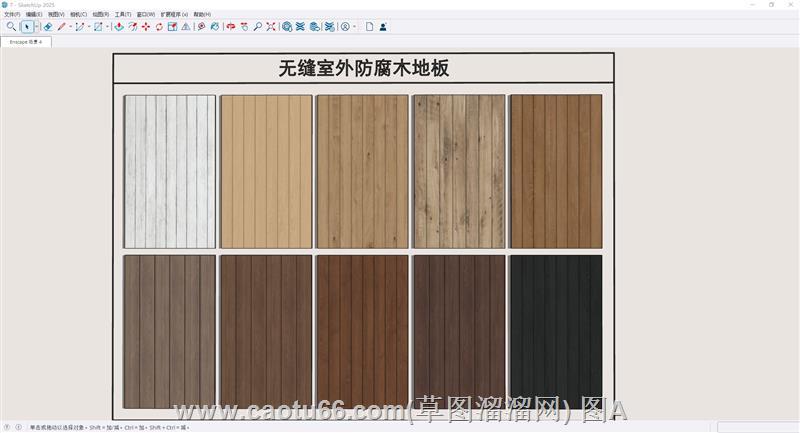This screenshot has height=433, width=800.
Task: Open the 文件(F) menu
Action: [x=12, y=14]
